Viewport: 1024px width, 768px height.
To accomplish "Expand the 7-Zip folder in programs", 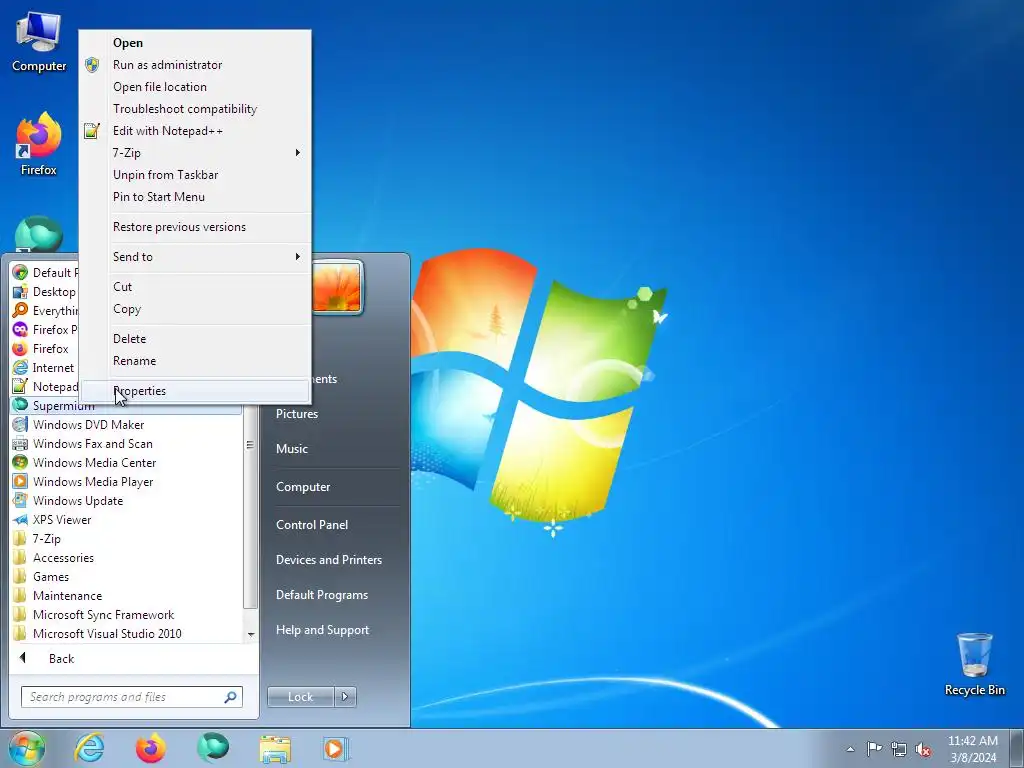I will click(127, 539).
